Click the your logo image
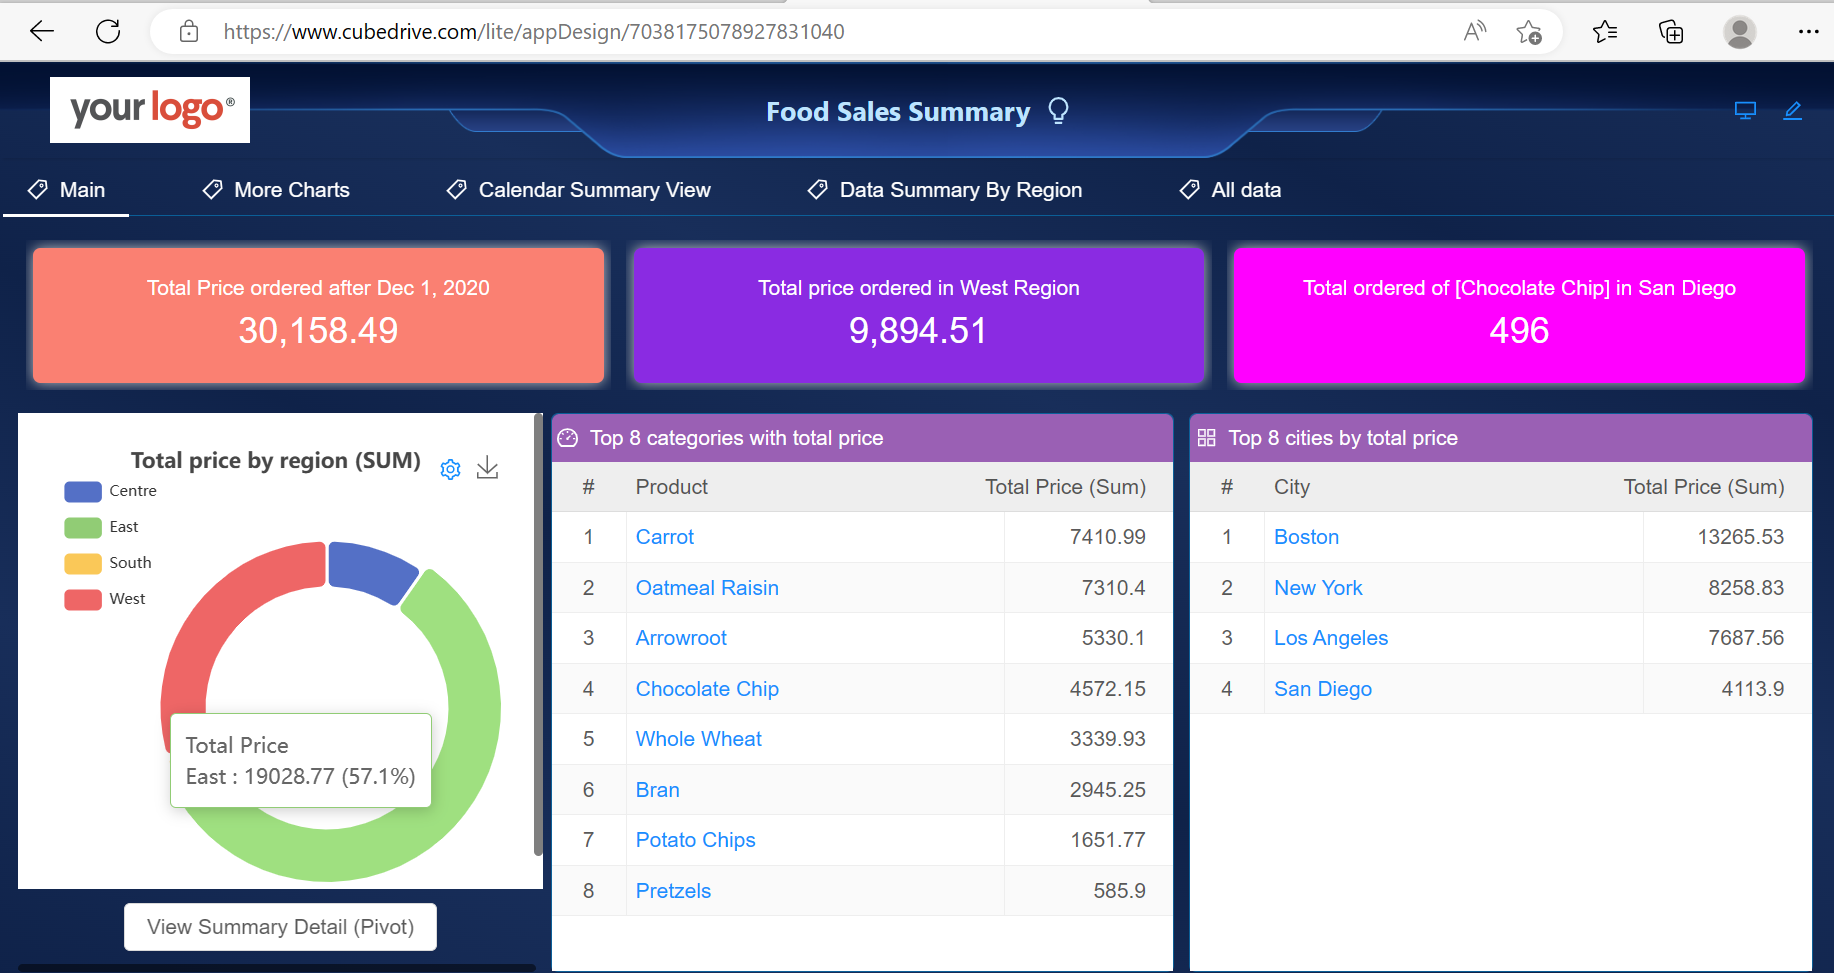 150,110
